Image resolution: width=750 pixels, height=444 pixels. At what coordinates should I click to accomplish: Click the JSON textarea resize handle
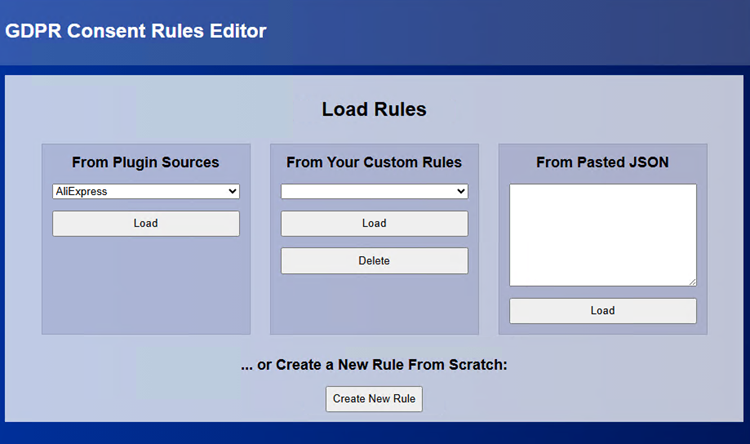coord(692,282)
